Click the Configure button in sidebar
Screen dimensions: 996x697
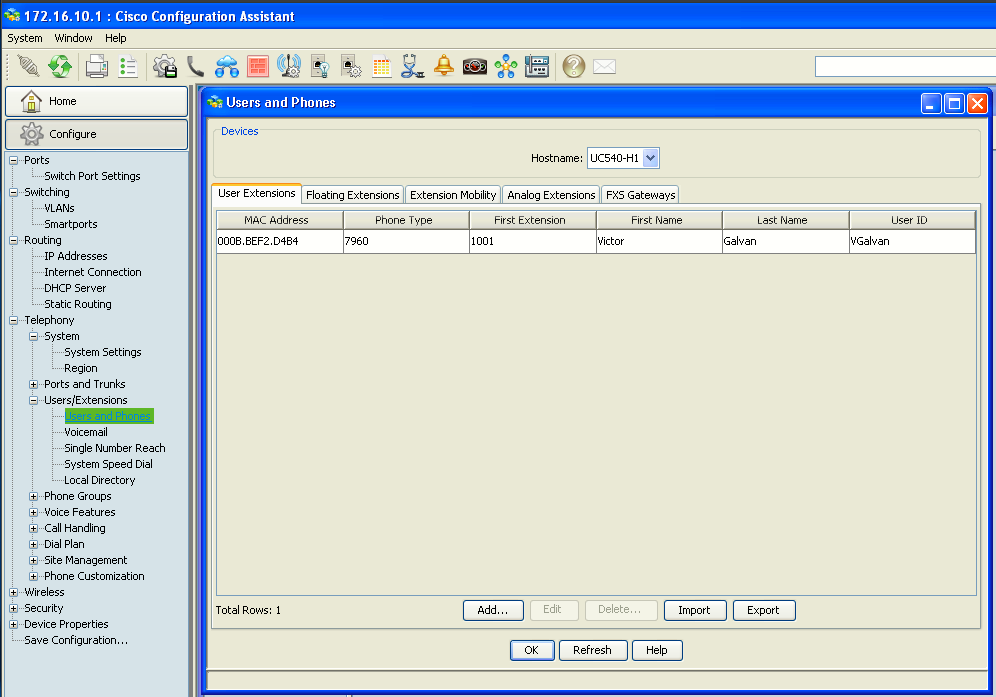97,134
